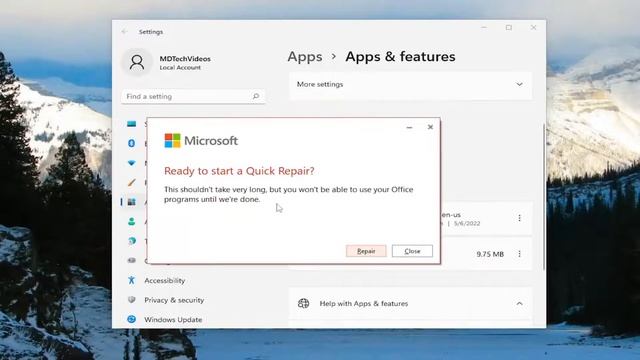Click the search magnifier in Find a setting

point(256,96)
